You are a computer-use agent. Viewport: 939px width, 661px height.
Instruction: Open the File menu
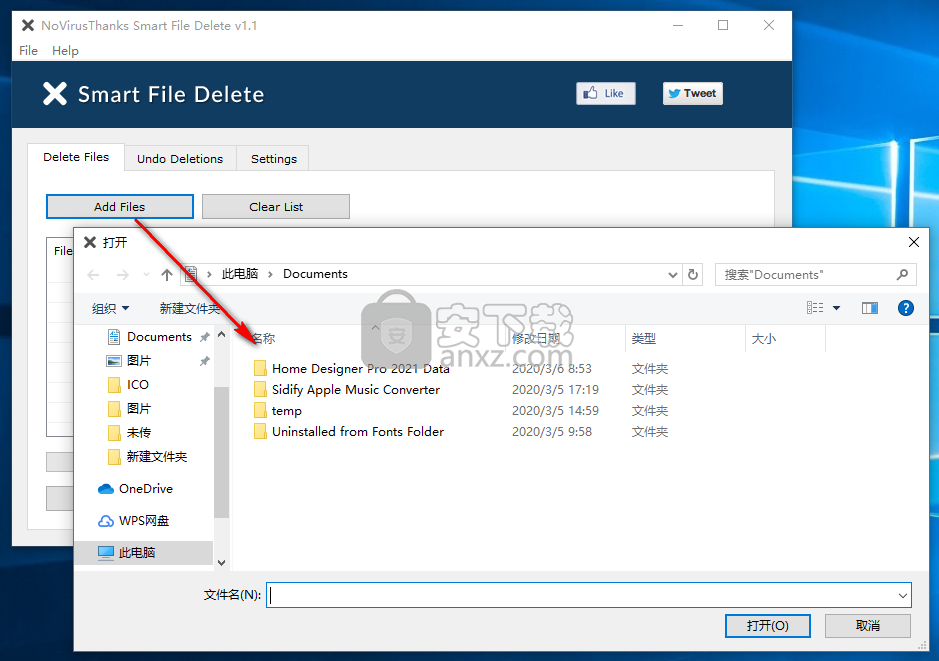tap(28, 51)
